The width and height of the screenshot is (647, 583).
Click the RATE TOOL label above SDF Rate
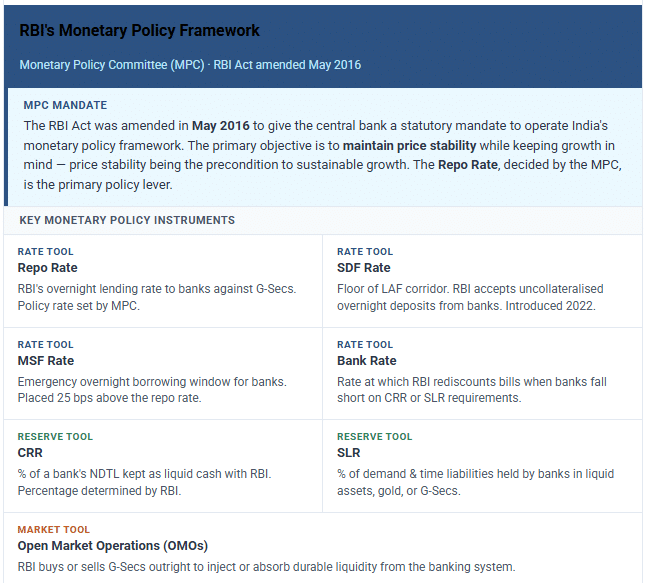click(x=365, y=252)
